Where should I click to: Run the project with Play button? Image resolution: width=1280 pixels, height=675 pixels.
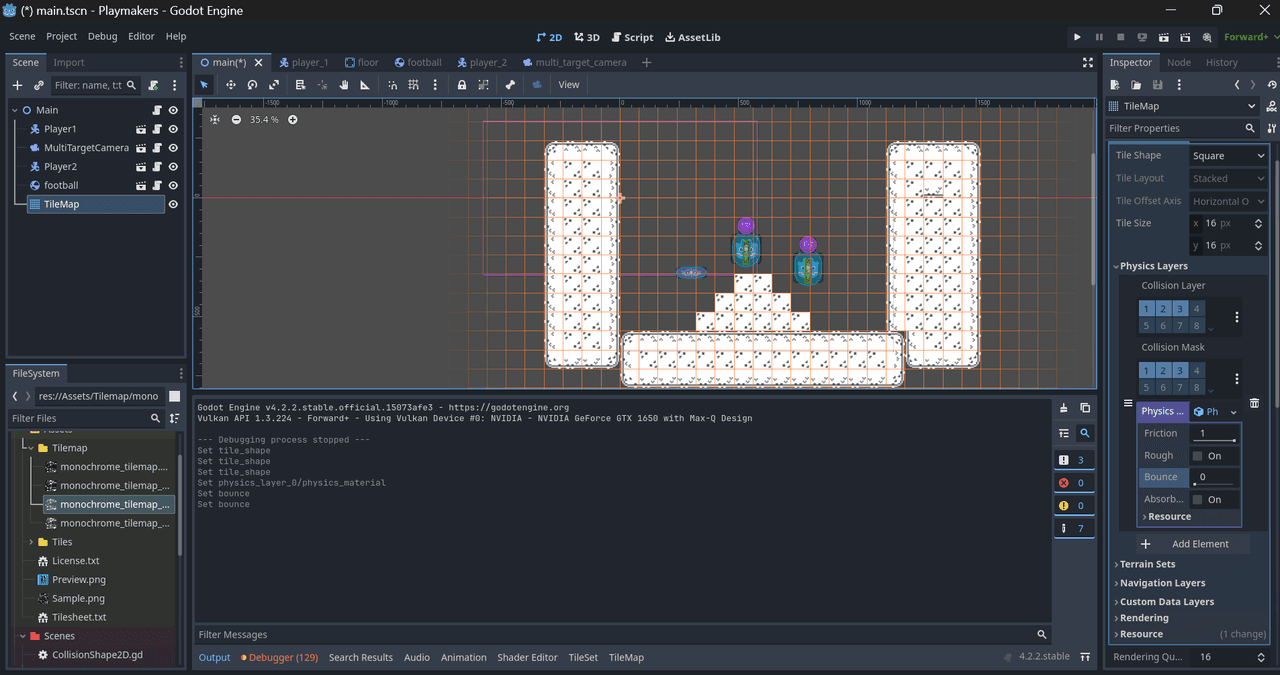tap(1077, 37)
